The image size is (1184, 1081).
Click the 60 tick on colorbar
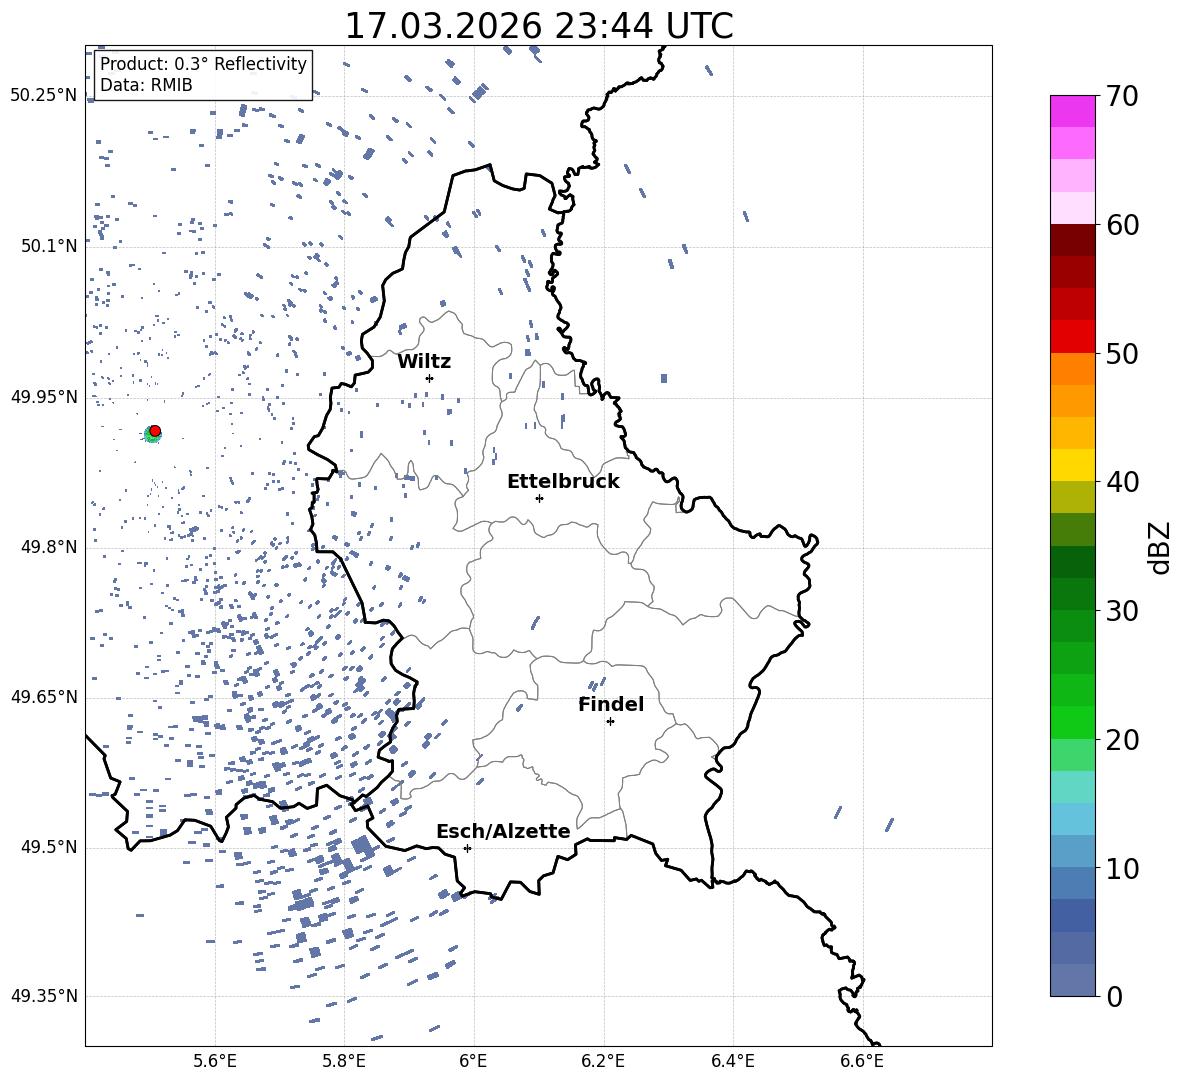point(1122,225)
